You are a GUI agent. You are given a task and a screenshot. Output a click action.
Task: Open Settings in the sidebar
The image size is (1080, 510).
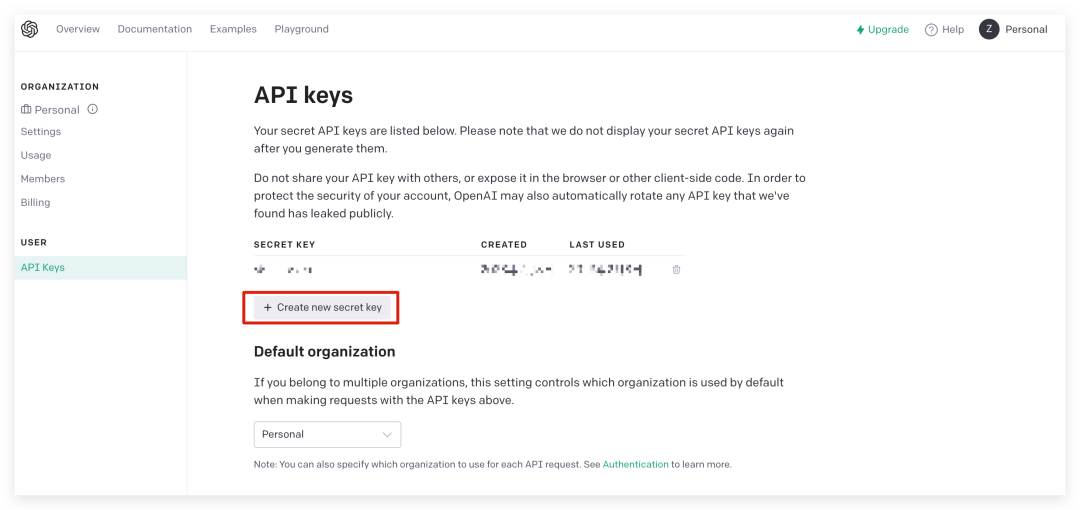click(41, 132)
